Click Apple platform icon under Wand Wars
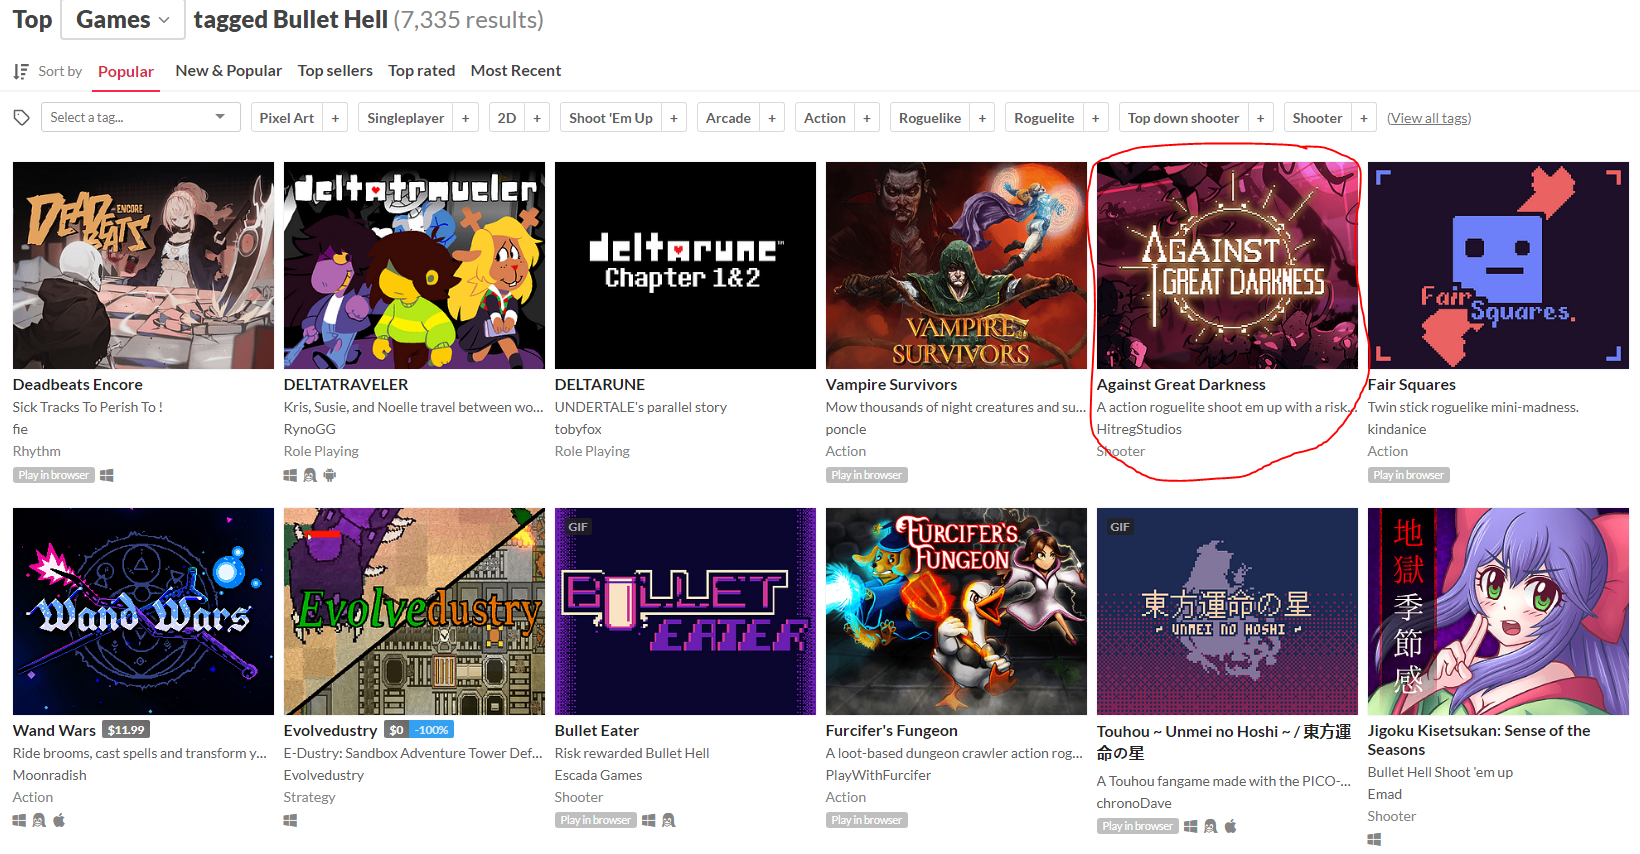Screen dimensions: 1640x854 59,820
